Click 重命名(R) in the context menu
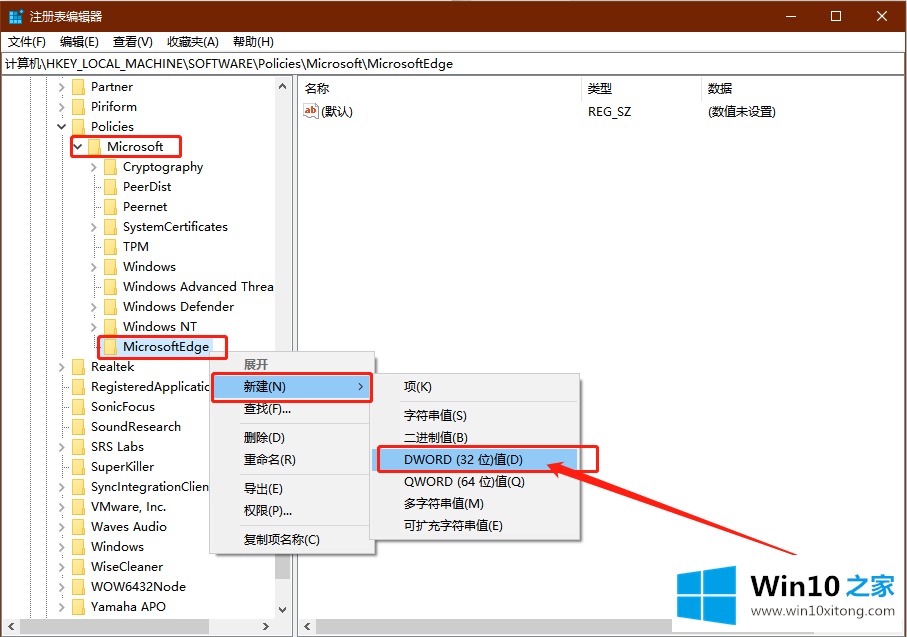The width and height of the screenshot is (907, 637). pyautogui.click(x=292, y=459)
